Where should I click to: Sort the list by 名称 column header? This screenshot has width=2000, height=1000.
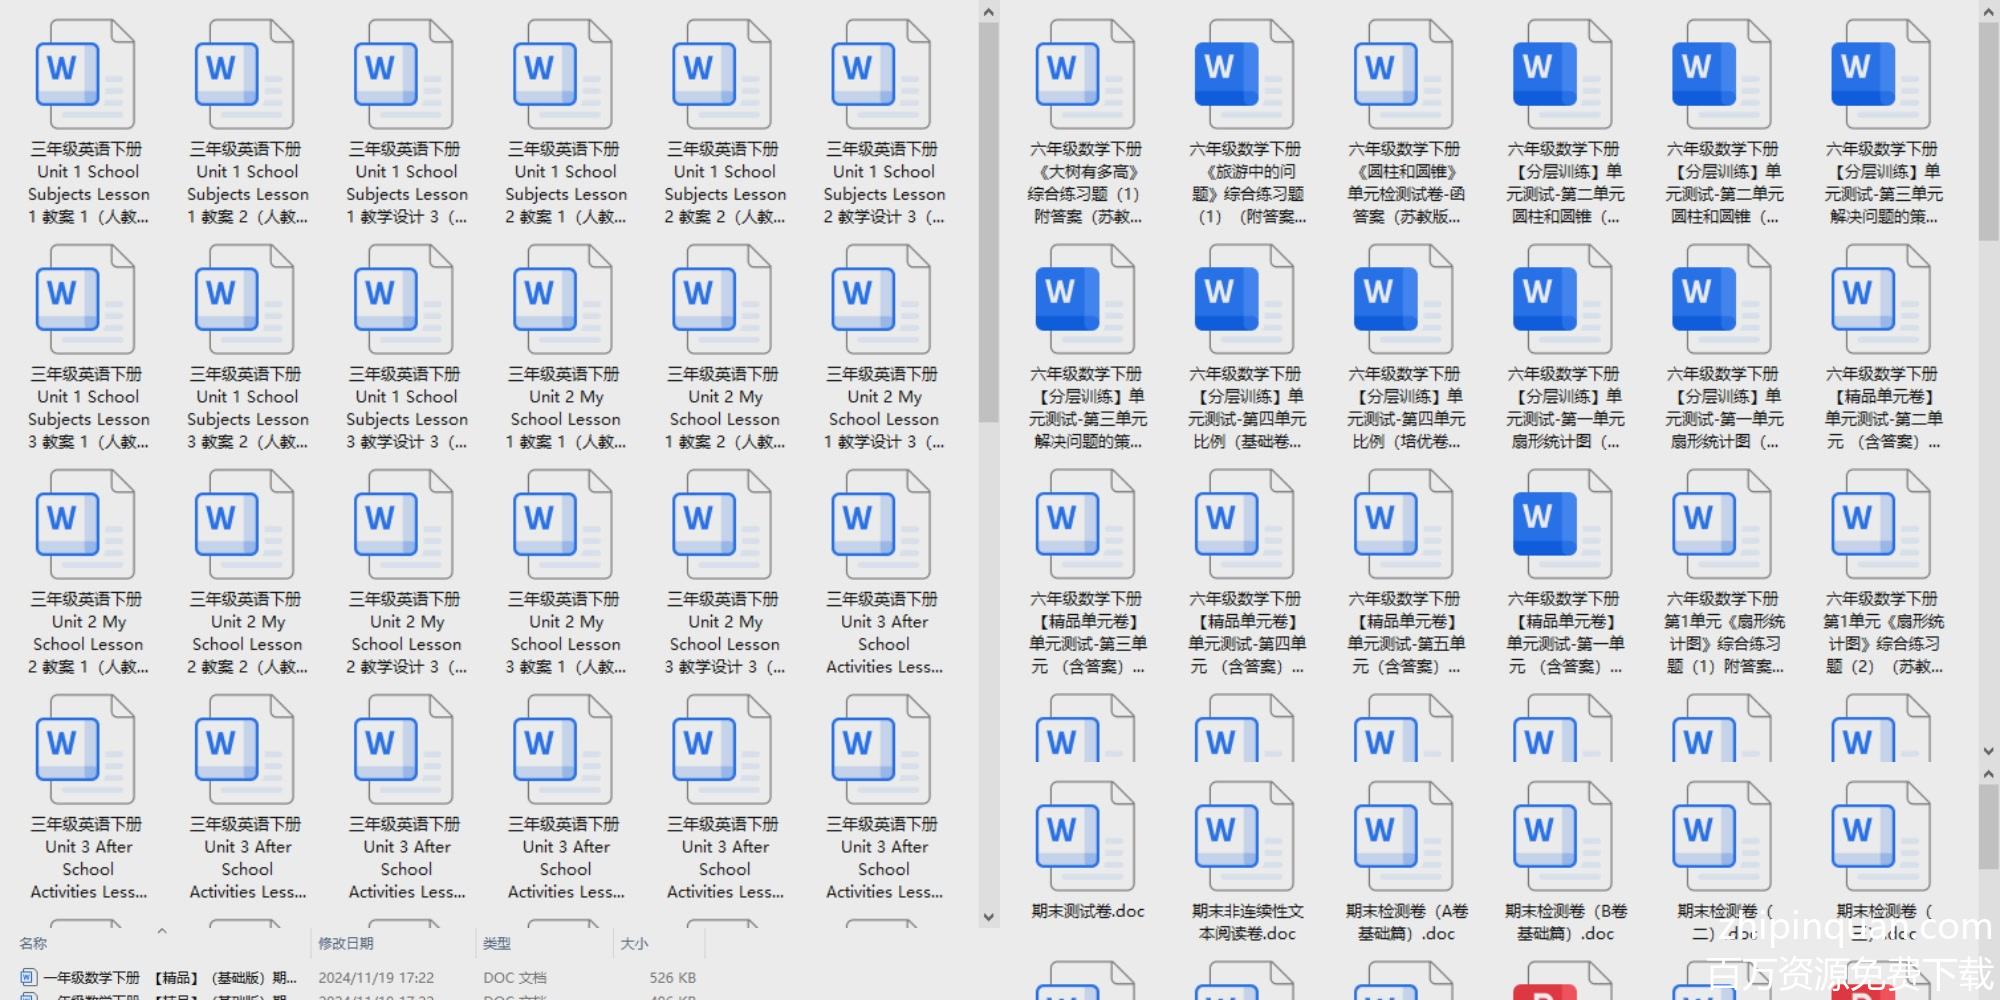tap(33, 943)
